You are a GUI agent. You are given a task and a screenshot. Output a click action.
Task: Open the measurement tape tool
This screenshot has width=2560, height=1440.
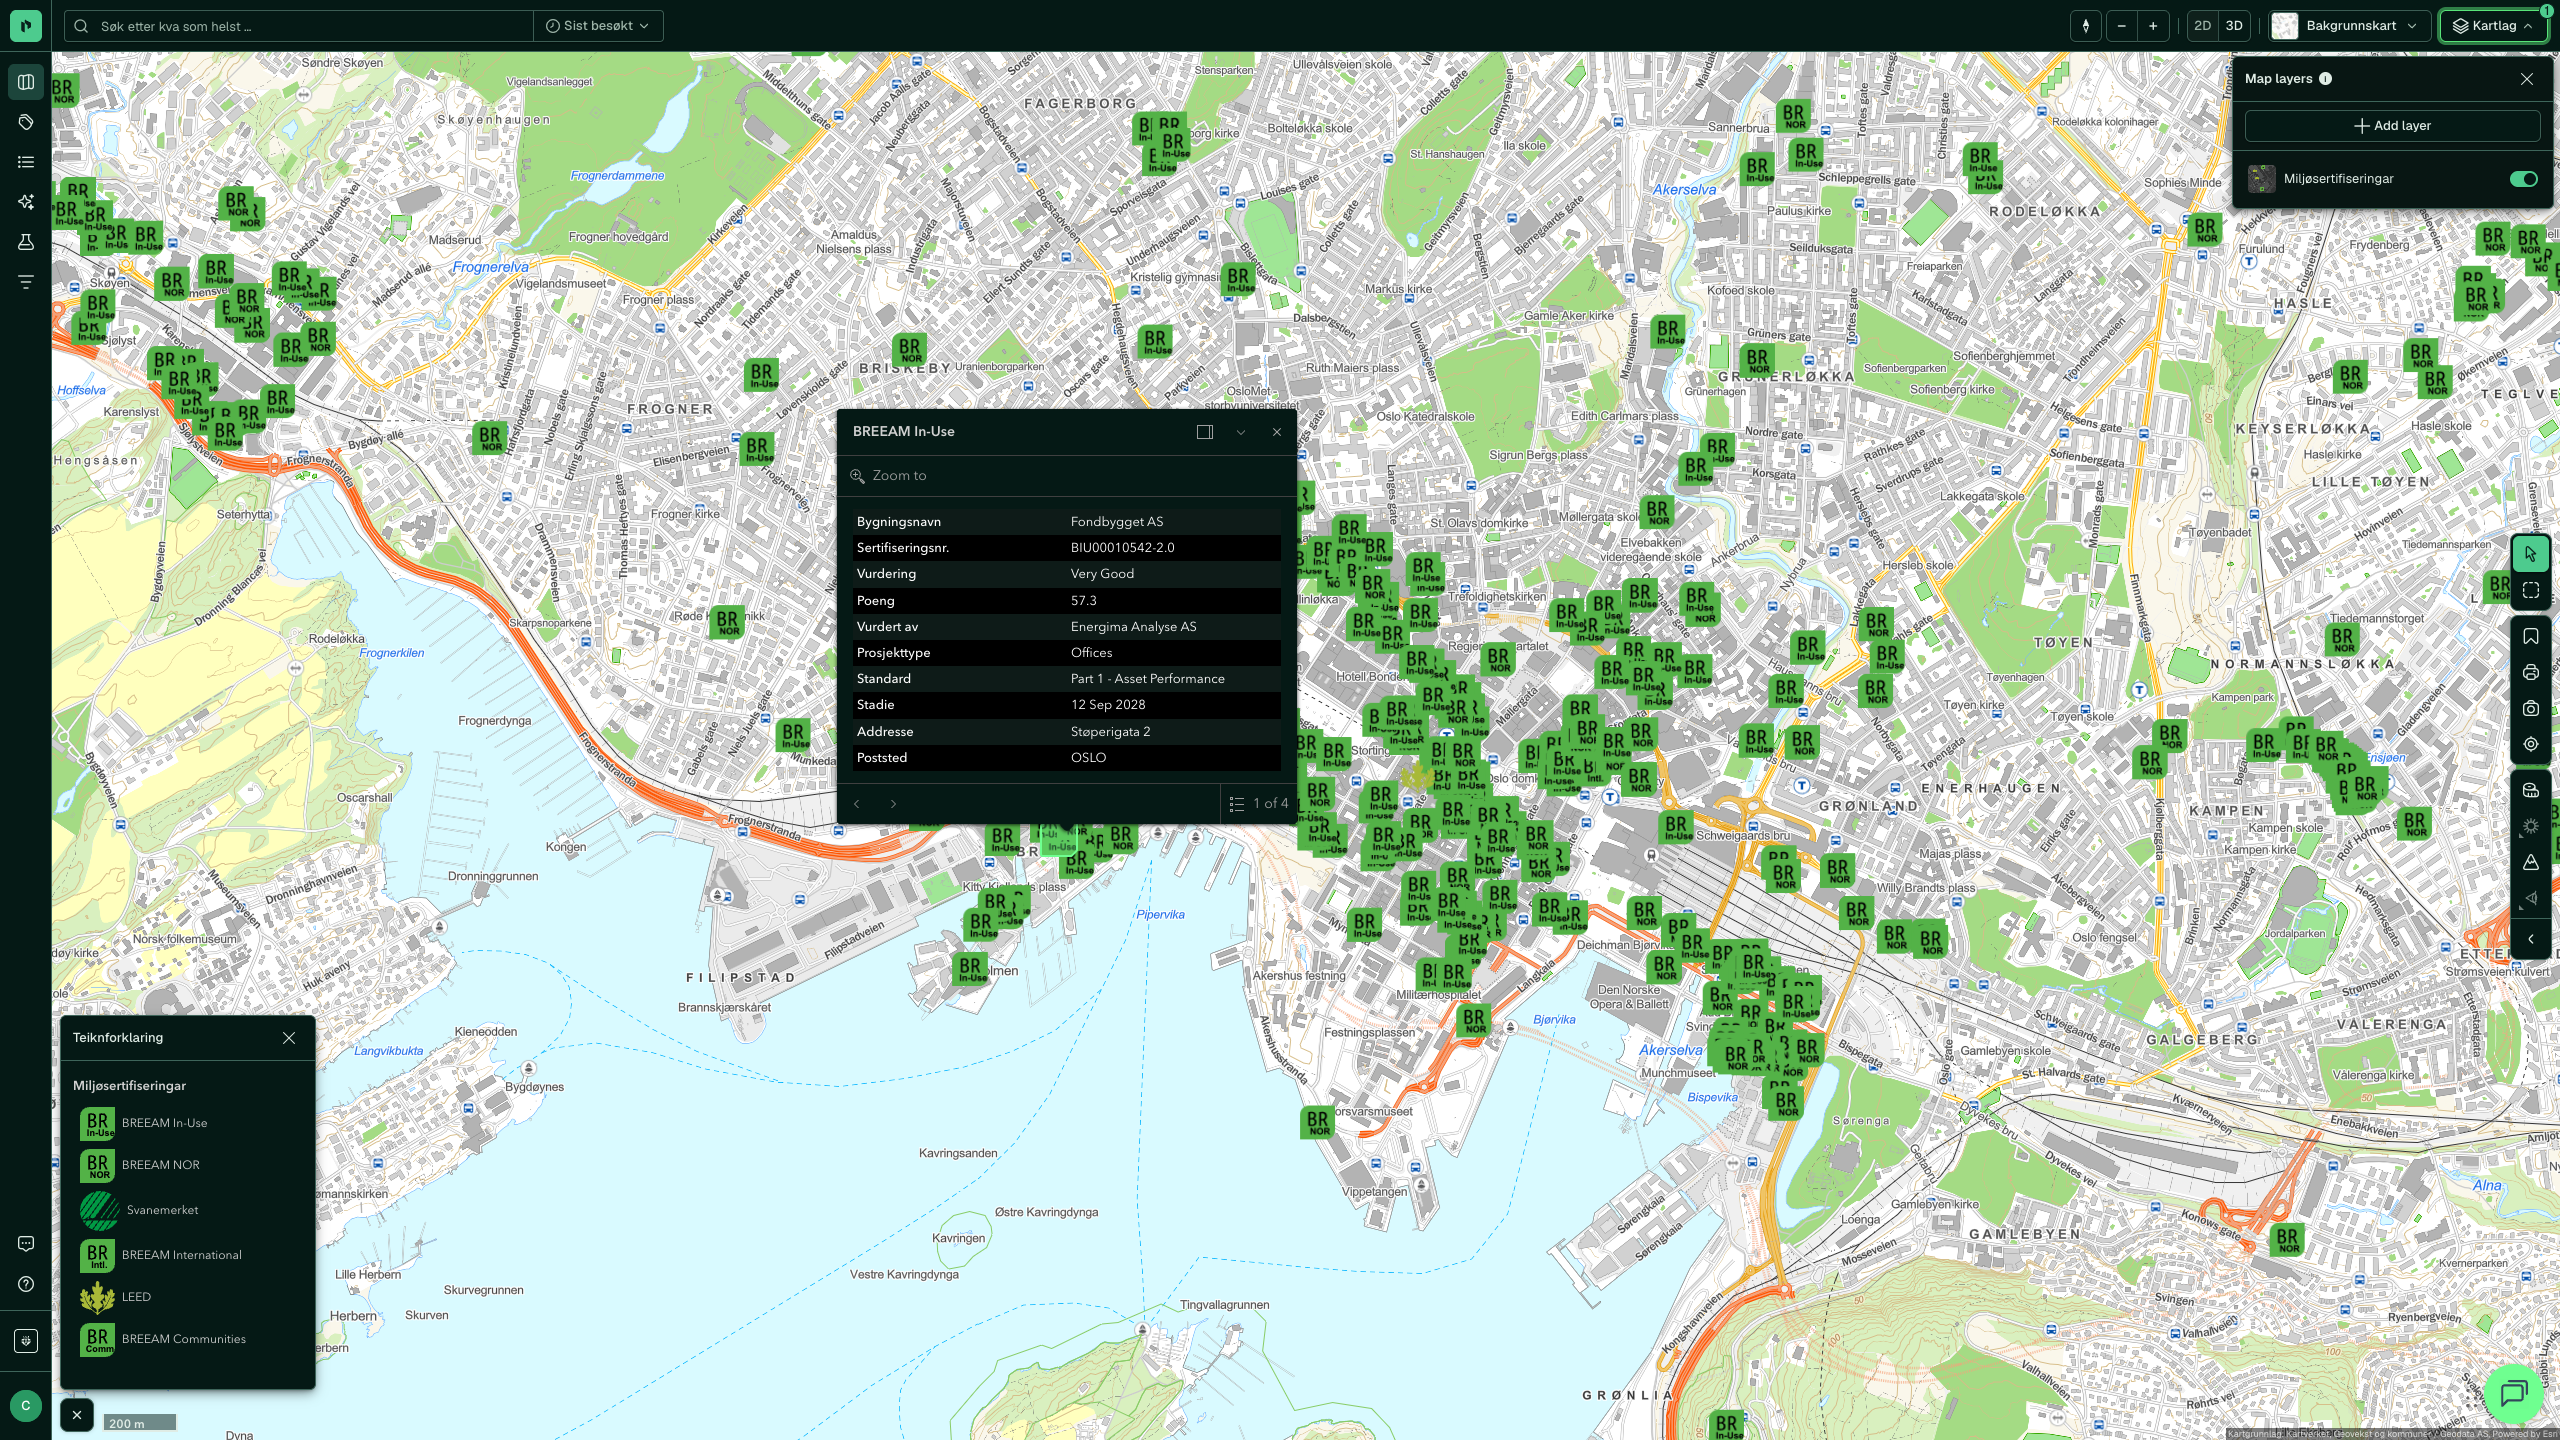click(x=2531, y=790)
